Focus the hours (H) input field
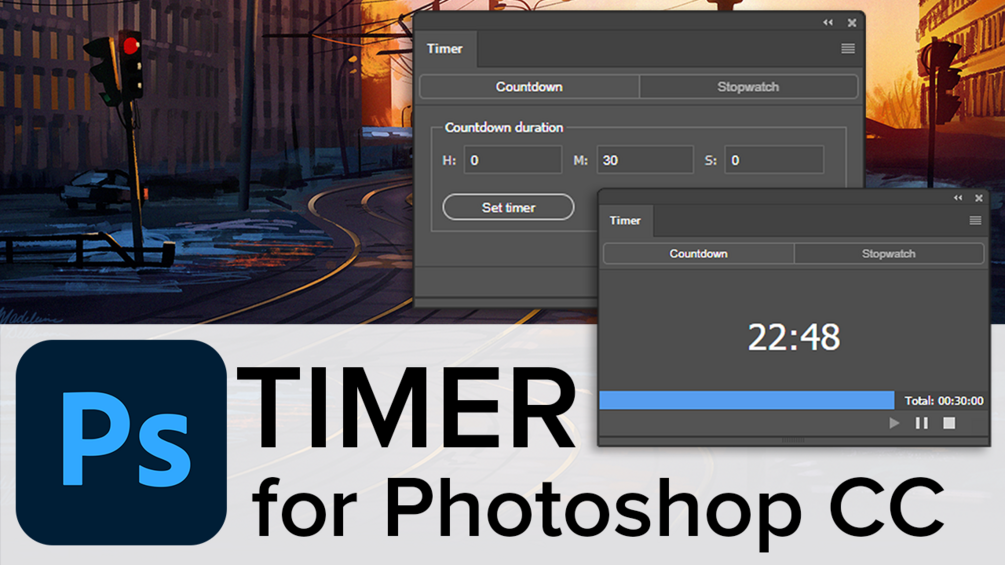 (x=513, y=160)
